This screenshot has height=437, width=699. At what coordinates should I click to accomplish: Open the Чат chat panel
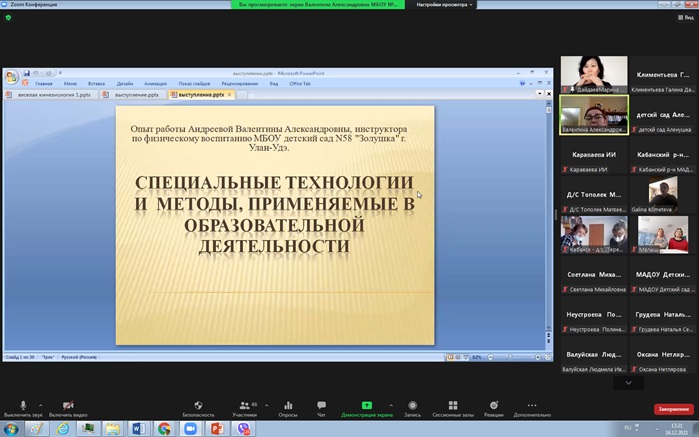[321, 406]
